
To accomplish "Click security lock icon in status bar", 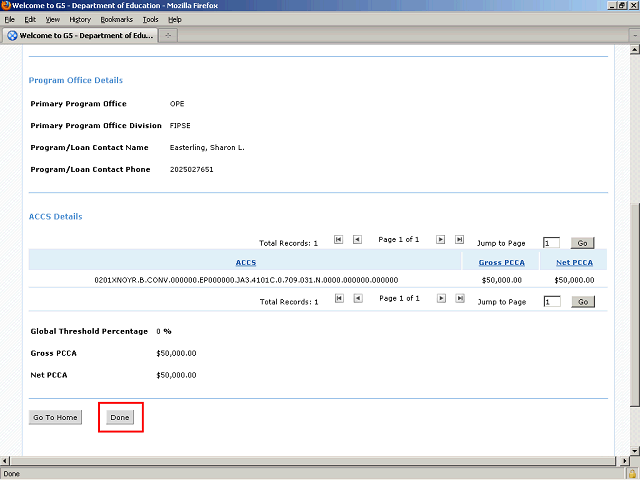I will click(633, 474).
